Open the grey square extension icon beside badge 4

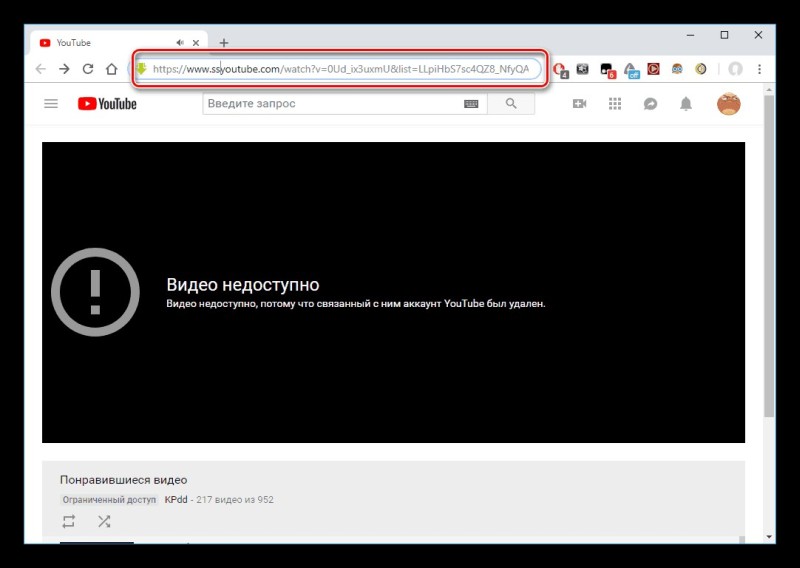coord(582,69)
